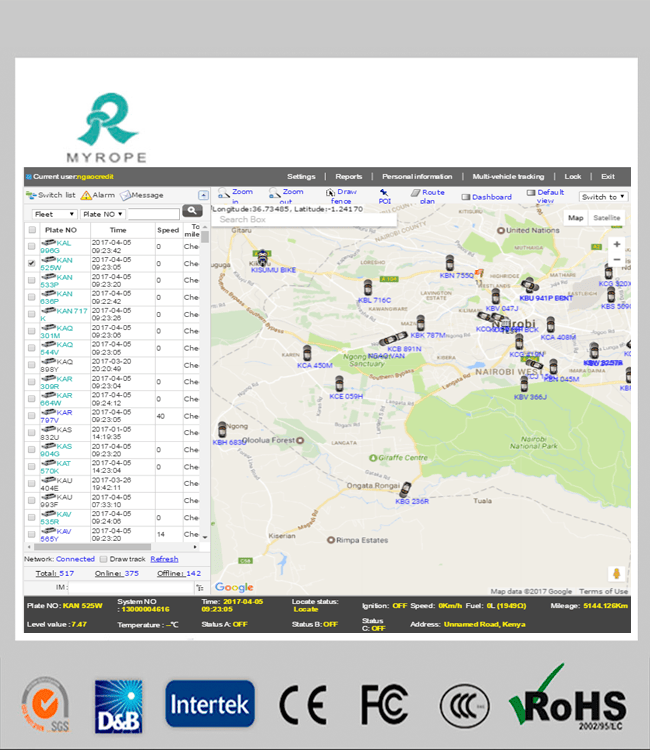The height and width of the screenshot is (750, 650).
Task: Click the map zoom-out minus button
Action: click(x=617, y=259)
